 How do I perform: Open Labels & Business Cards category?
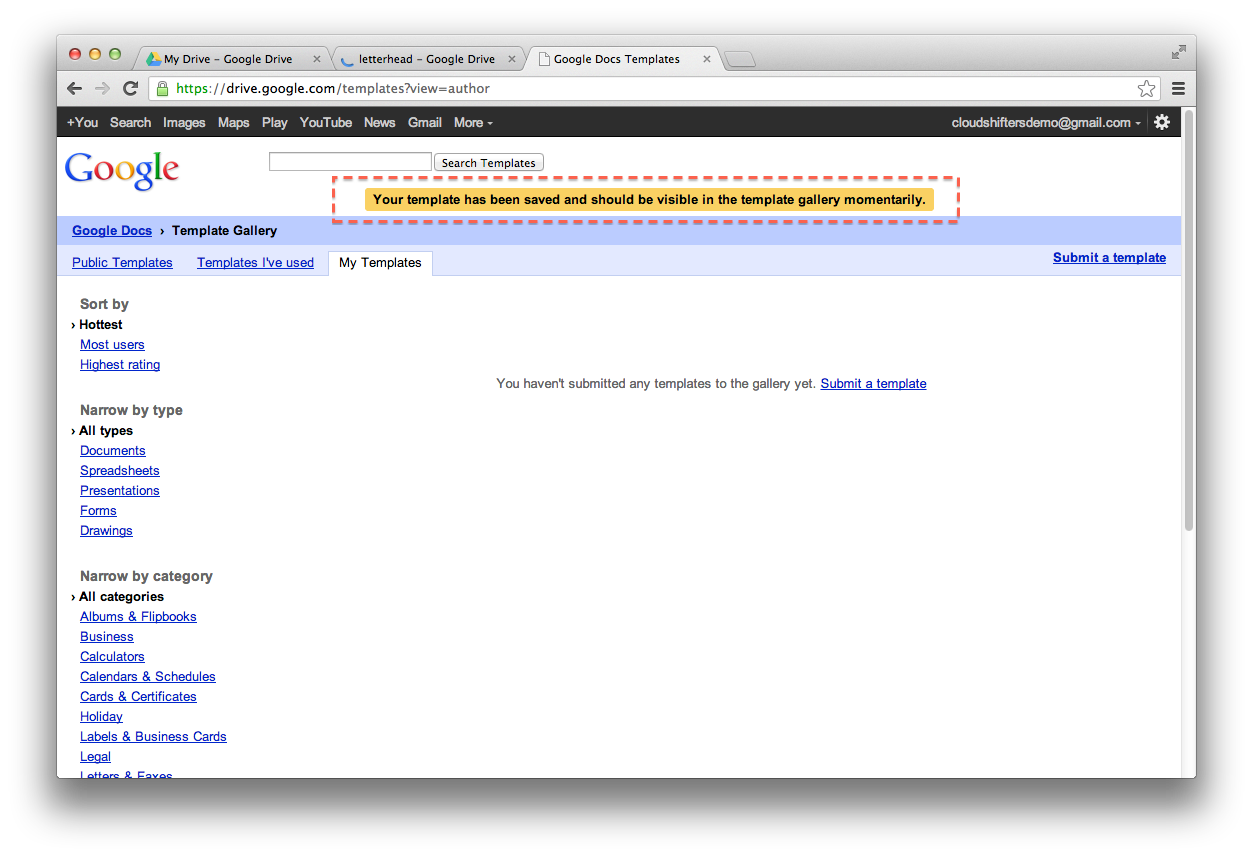coord(153,736)
